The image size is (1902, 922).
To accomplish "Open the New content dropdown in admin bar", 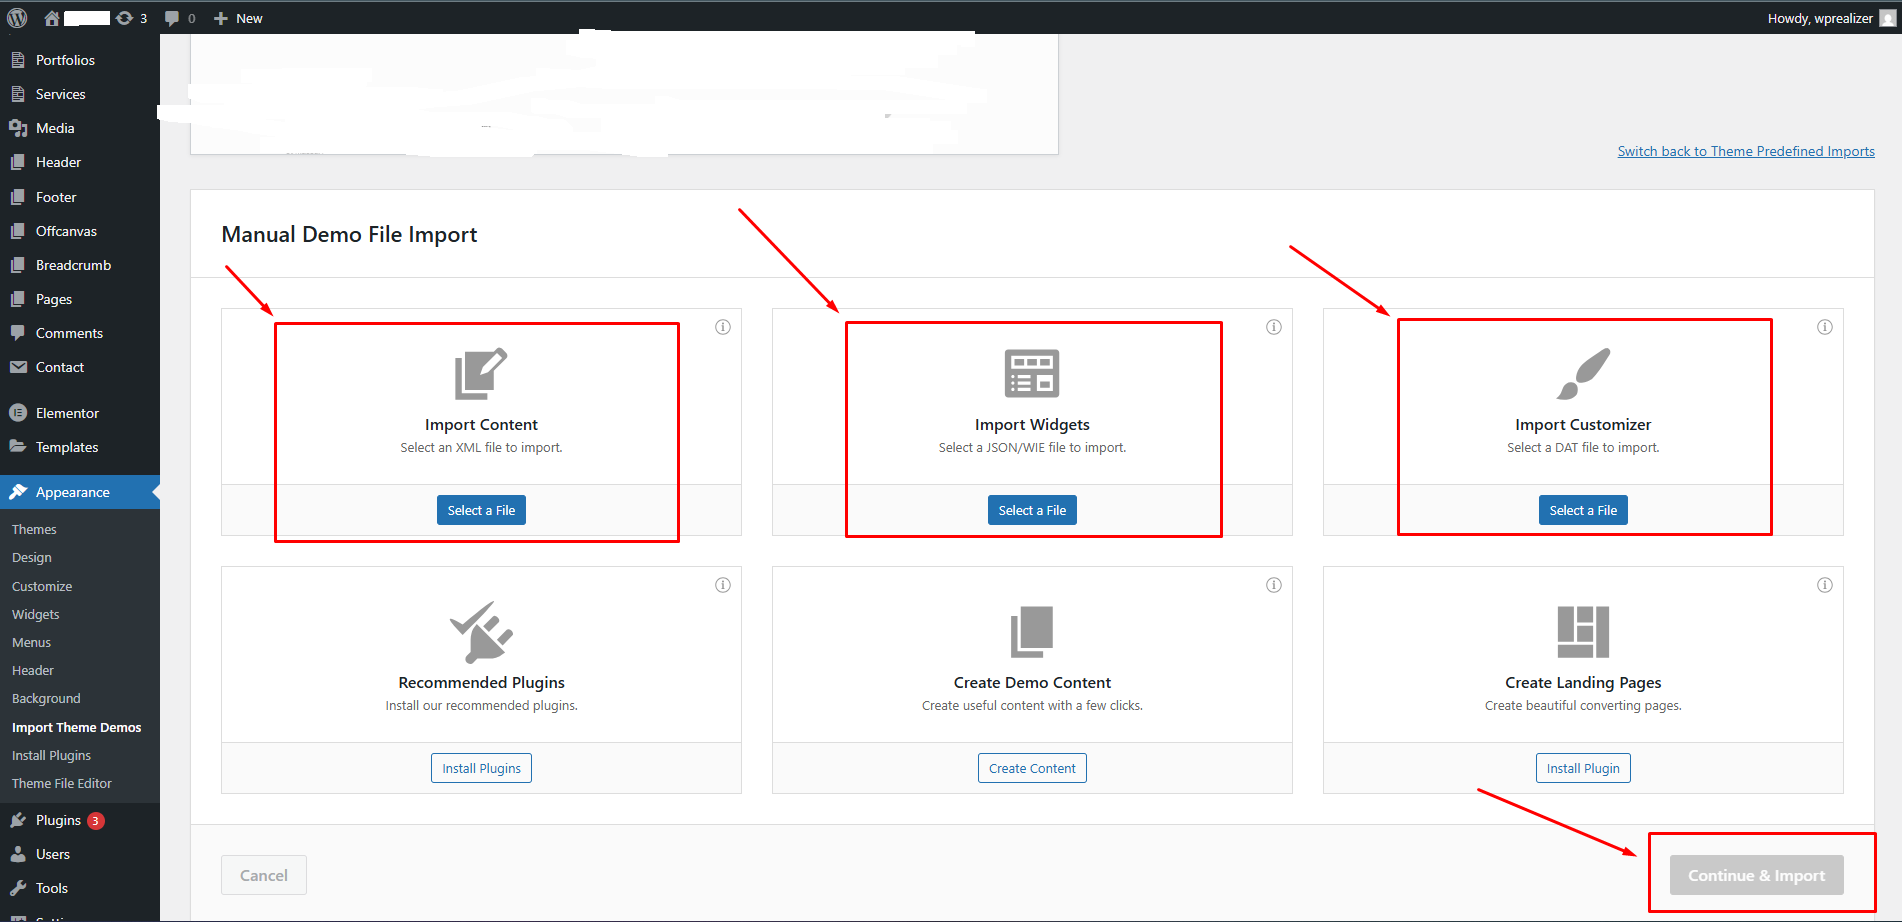I will pyautogui.click(x=239, y=18).
